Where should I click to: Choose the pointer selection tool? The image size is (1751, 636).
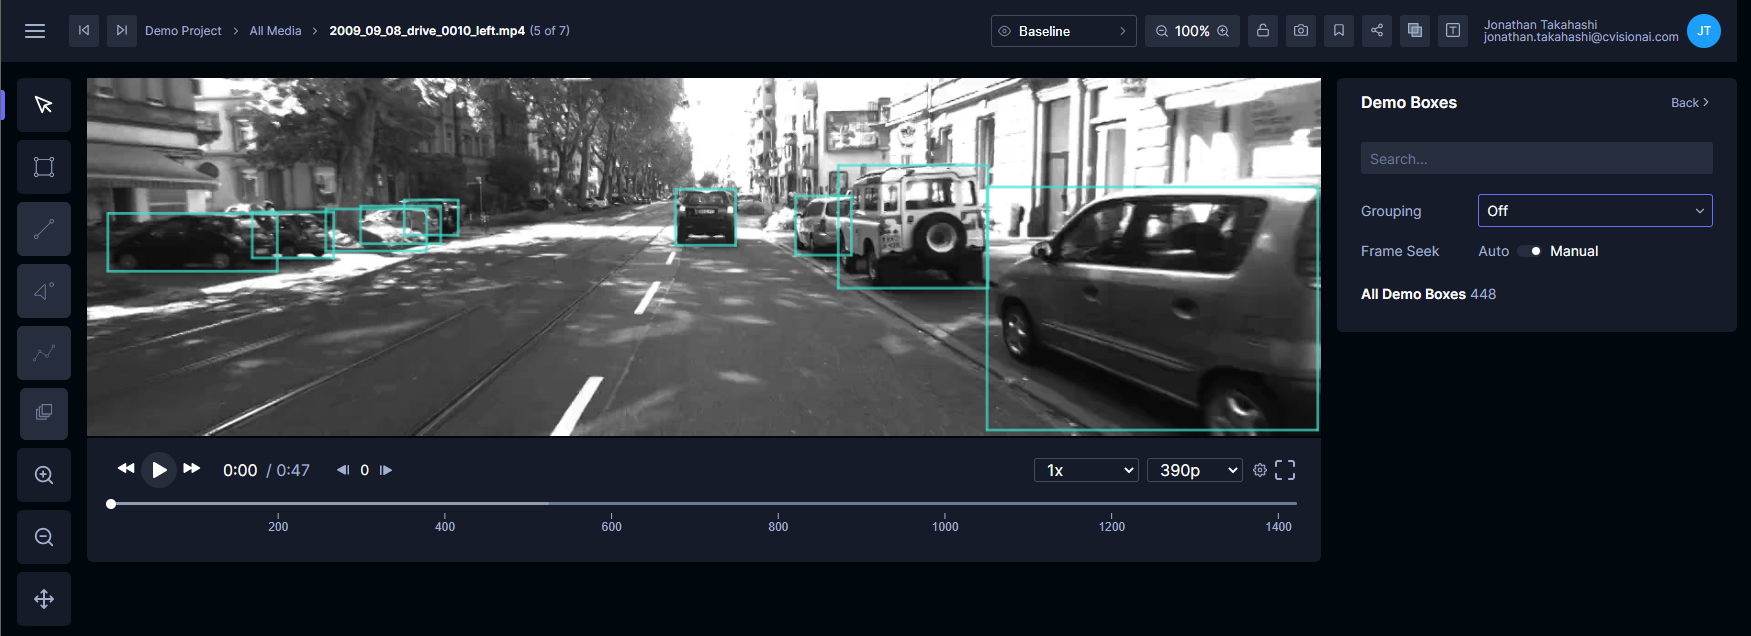click(44, 105)
